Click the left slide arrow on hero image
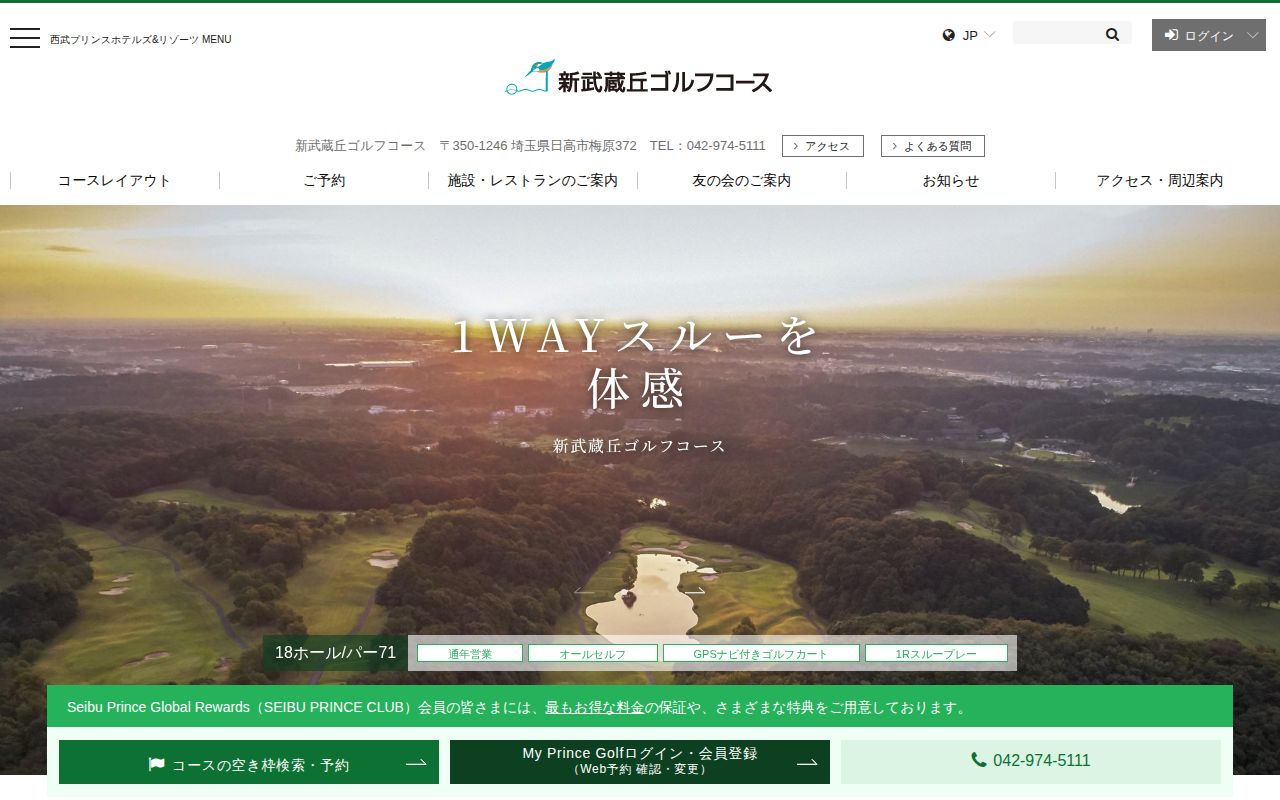The image size is (1280, 800). coord(584,591)
